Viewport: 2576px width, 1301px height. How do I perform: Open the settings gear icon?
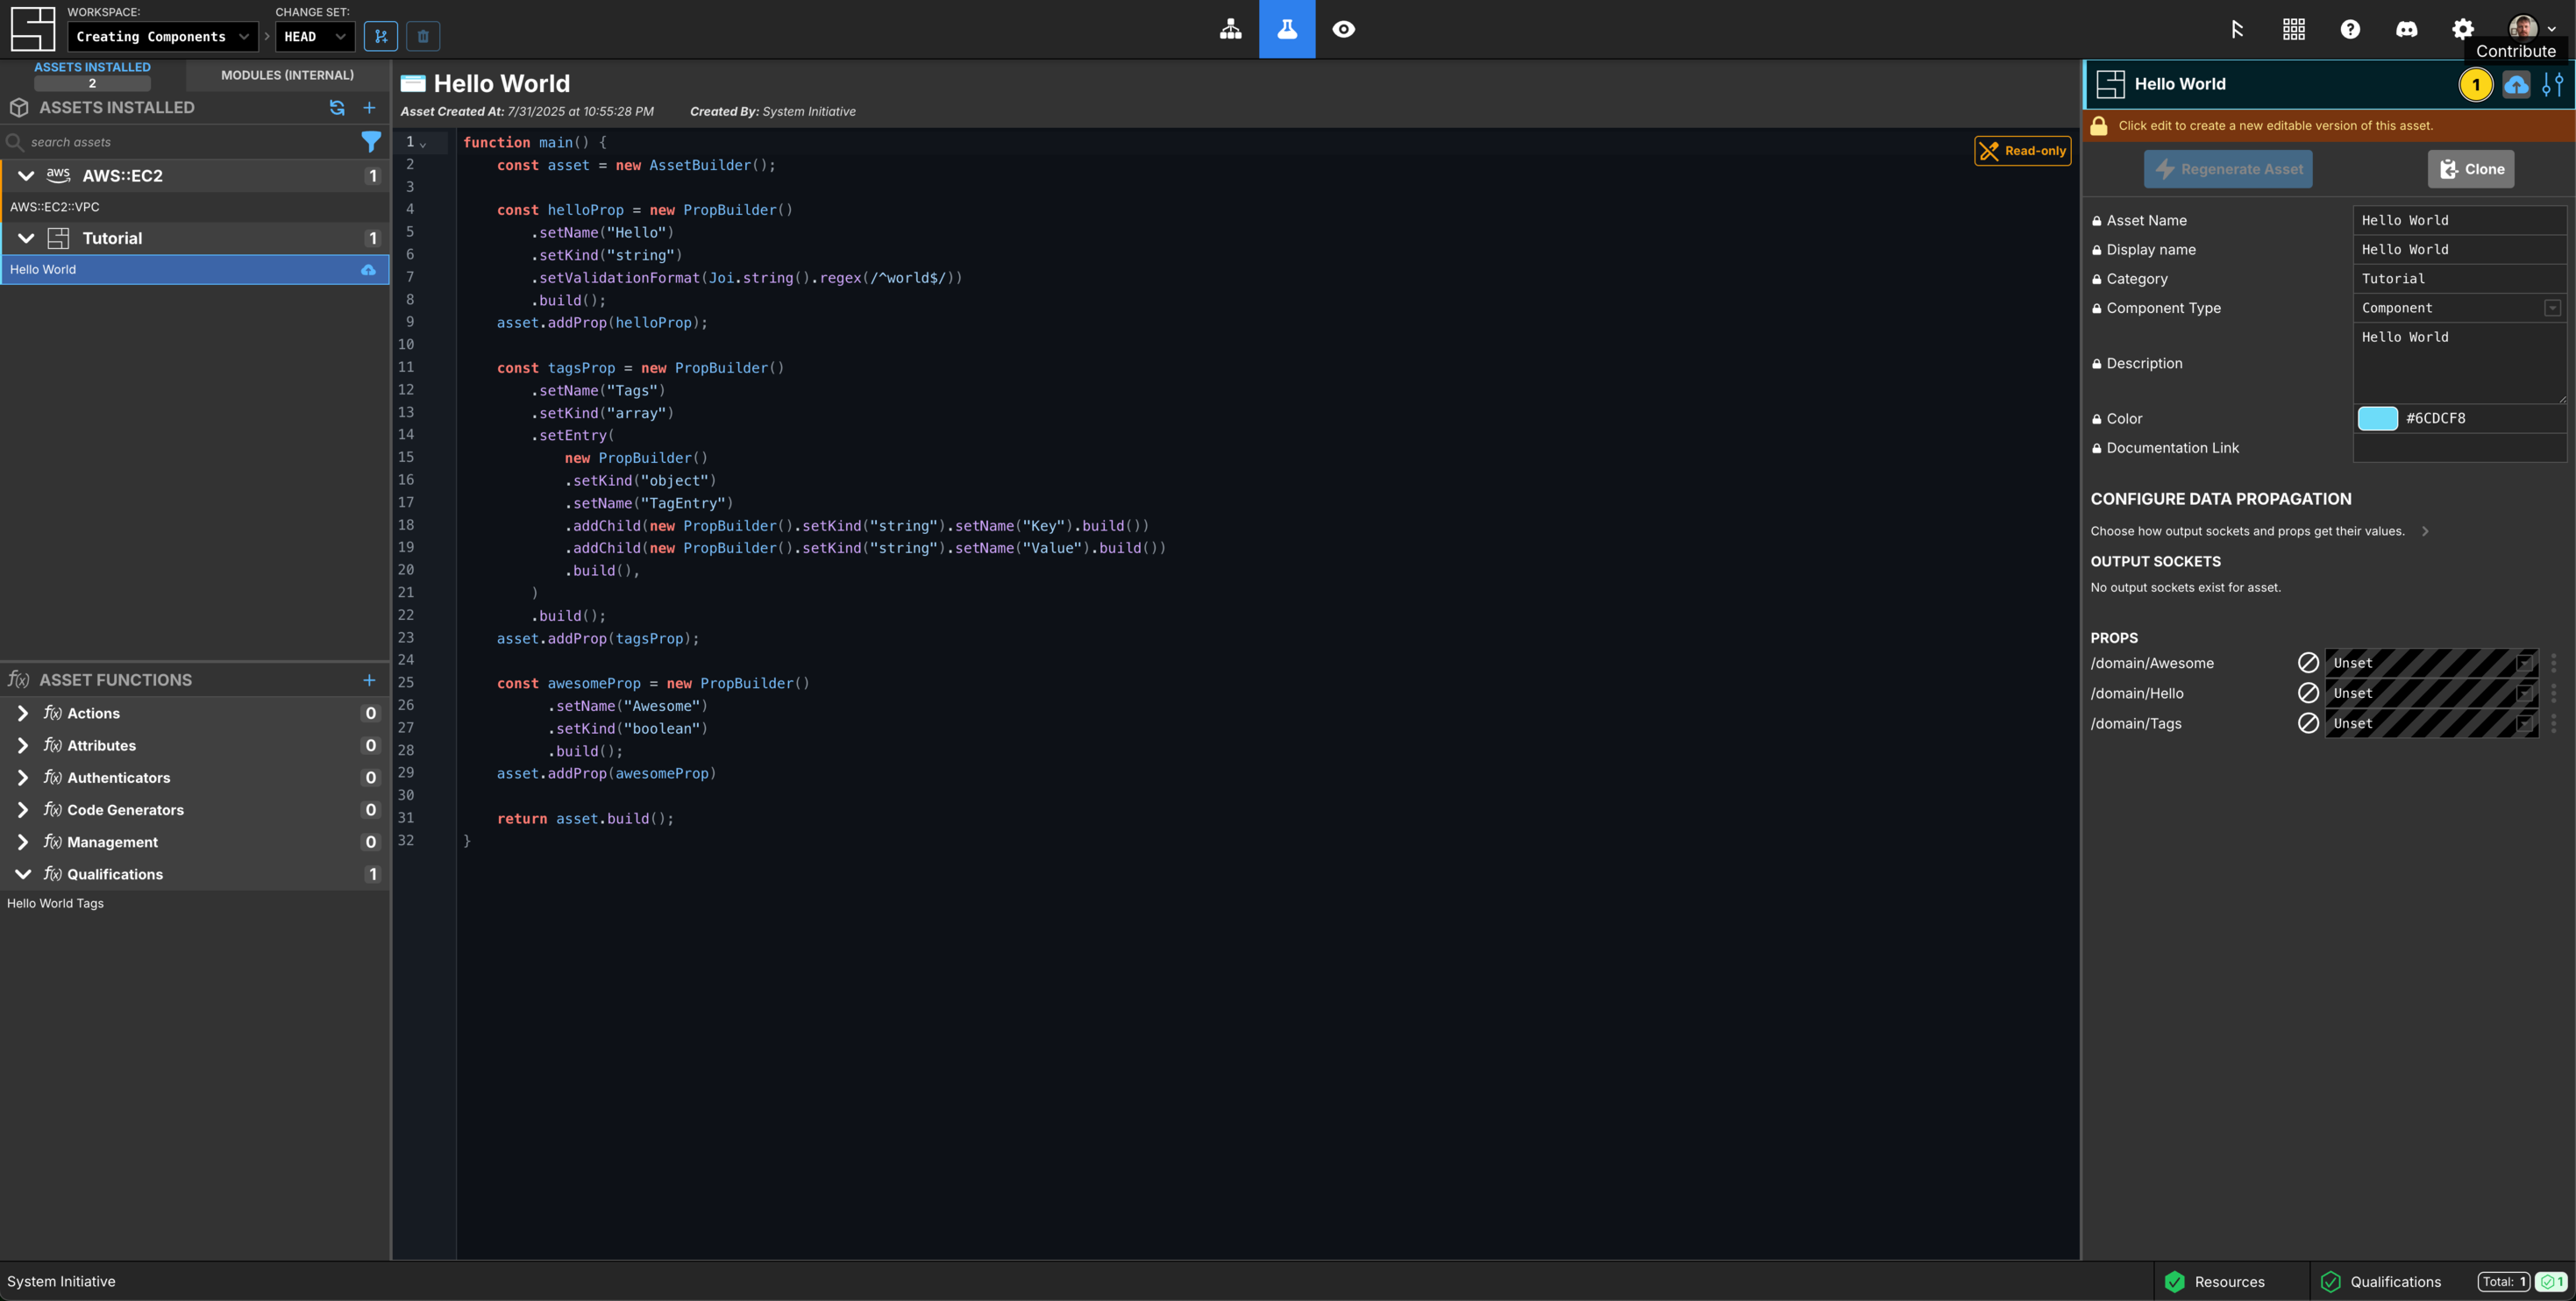click(2462, 29)
